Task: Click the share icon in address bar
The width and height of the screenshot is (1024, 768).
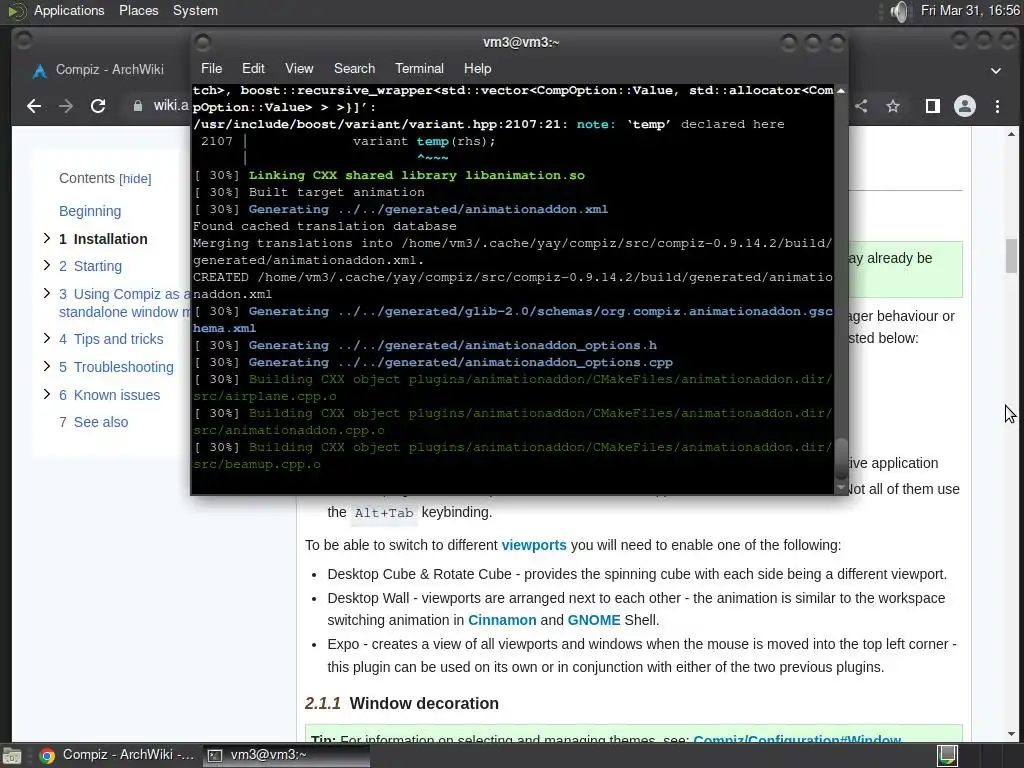Action: pos(861,106)
